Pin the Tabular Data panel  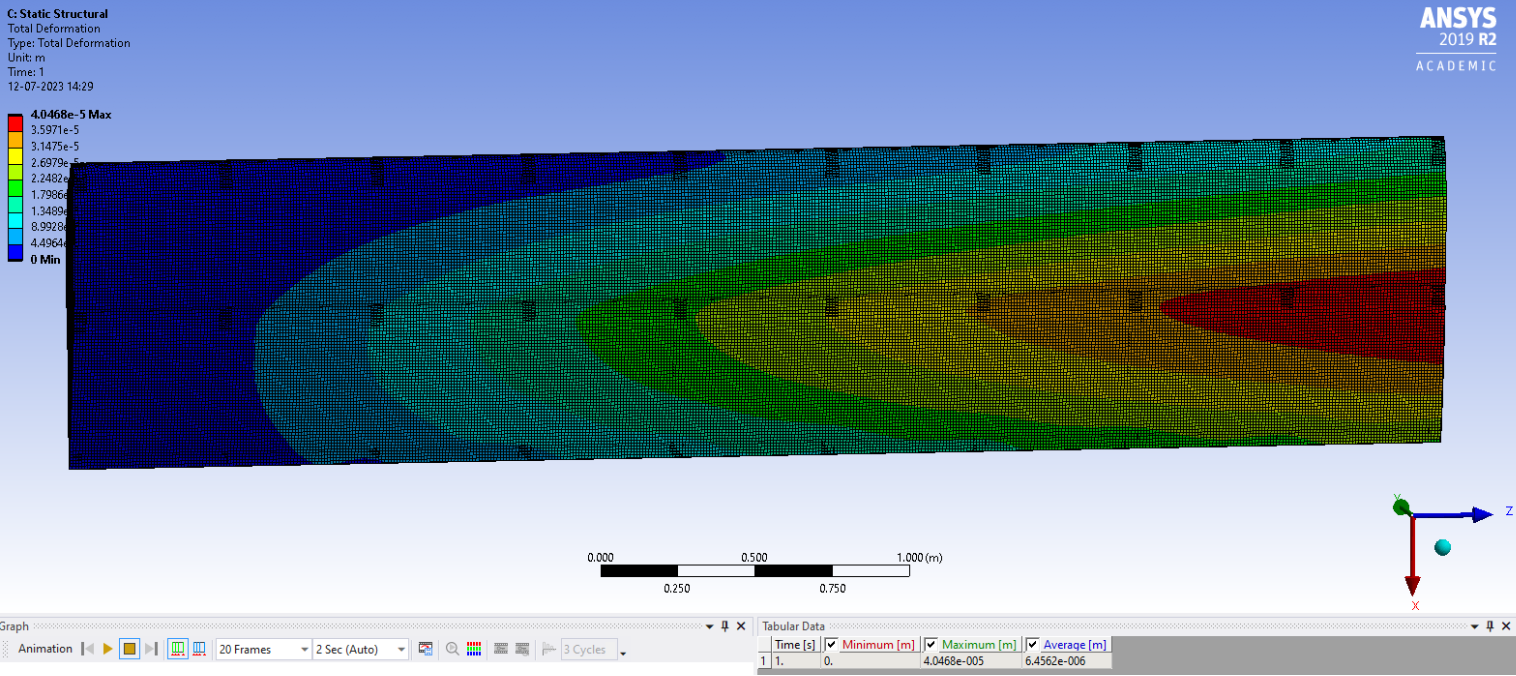tap(1489, 626)
